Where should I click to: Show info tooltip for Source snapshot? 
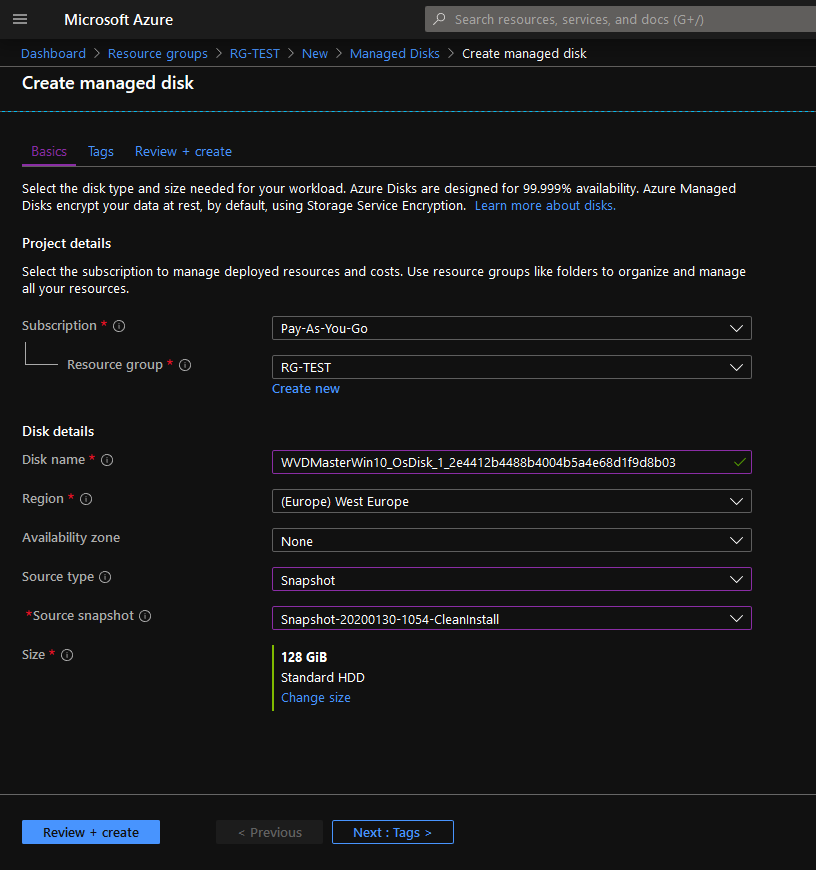pyautogui.click(x=145, y=616)
